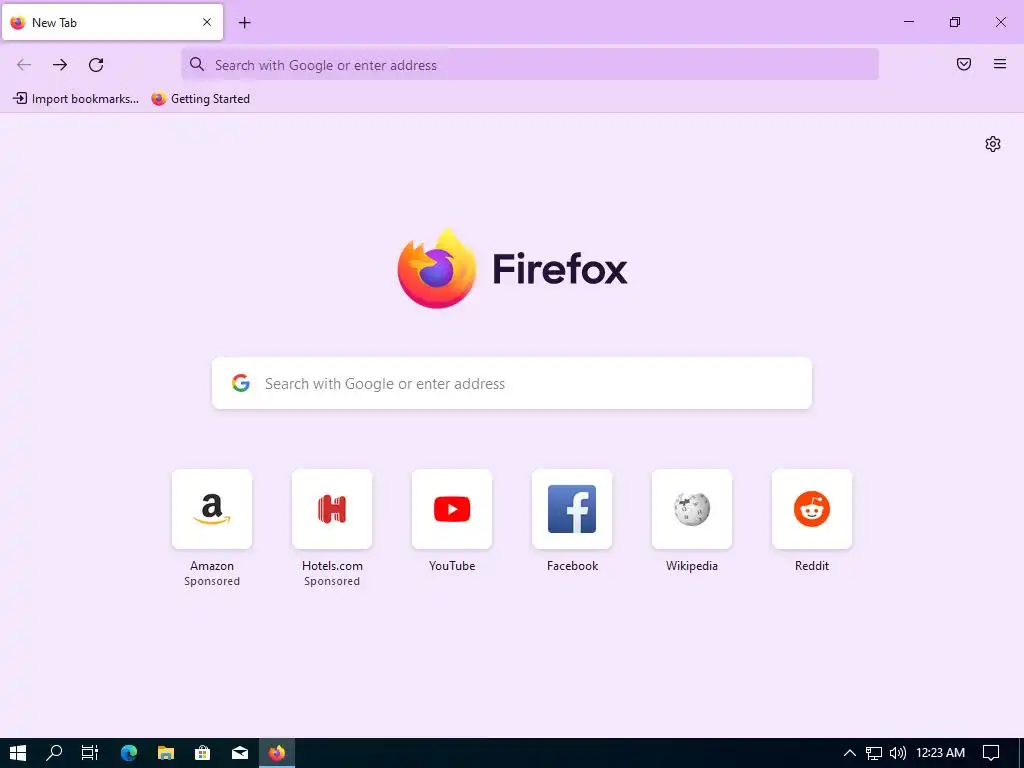Open Getting Started bookmark
1024x768 pixels.
pos(201,99)
